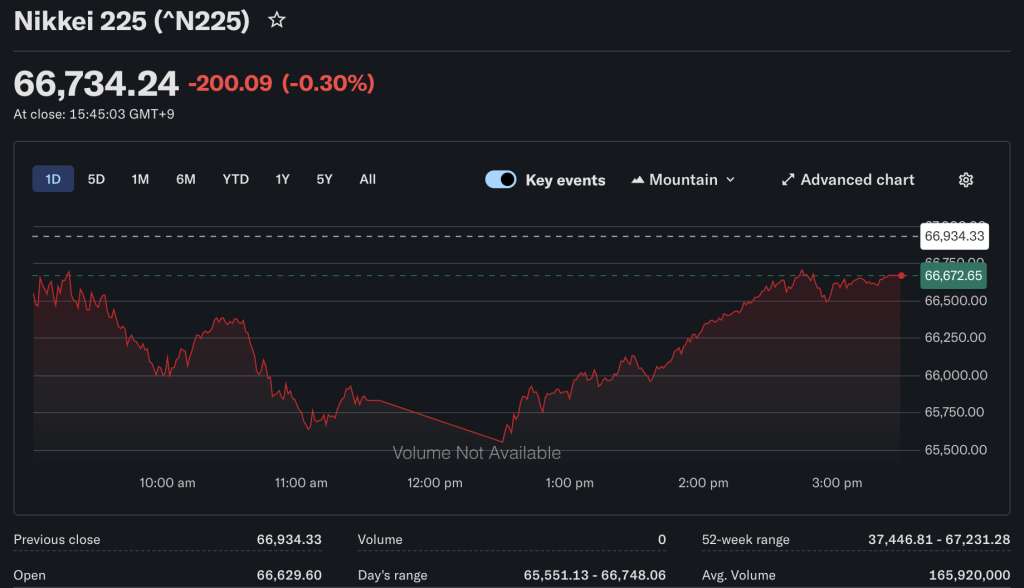Click the Advanced chart expand arrow icon
Image resolution: width=1024 pixels, height=588 pixels.
pyautogui.click(x=788, y=180)
